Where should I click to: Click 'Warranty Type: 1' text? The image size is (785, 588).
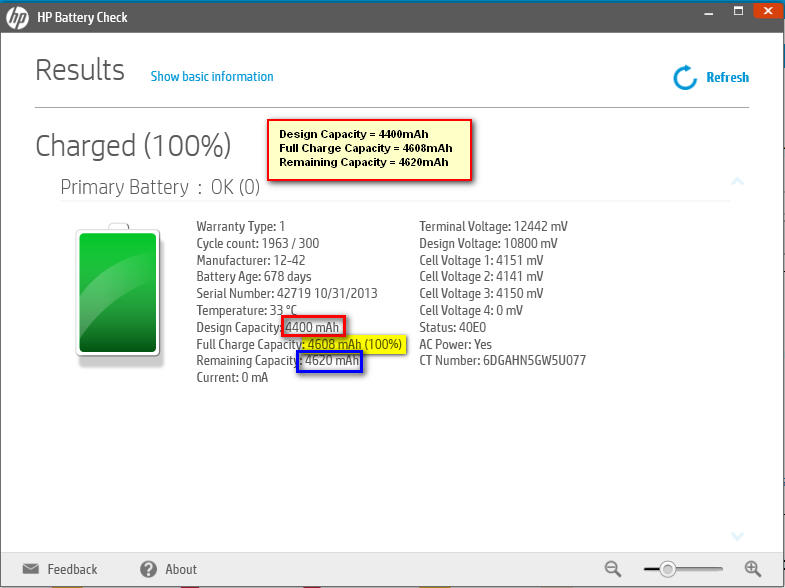tap(240, 227)
